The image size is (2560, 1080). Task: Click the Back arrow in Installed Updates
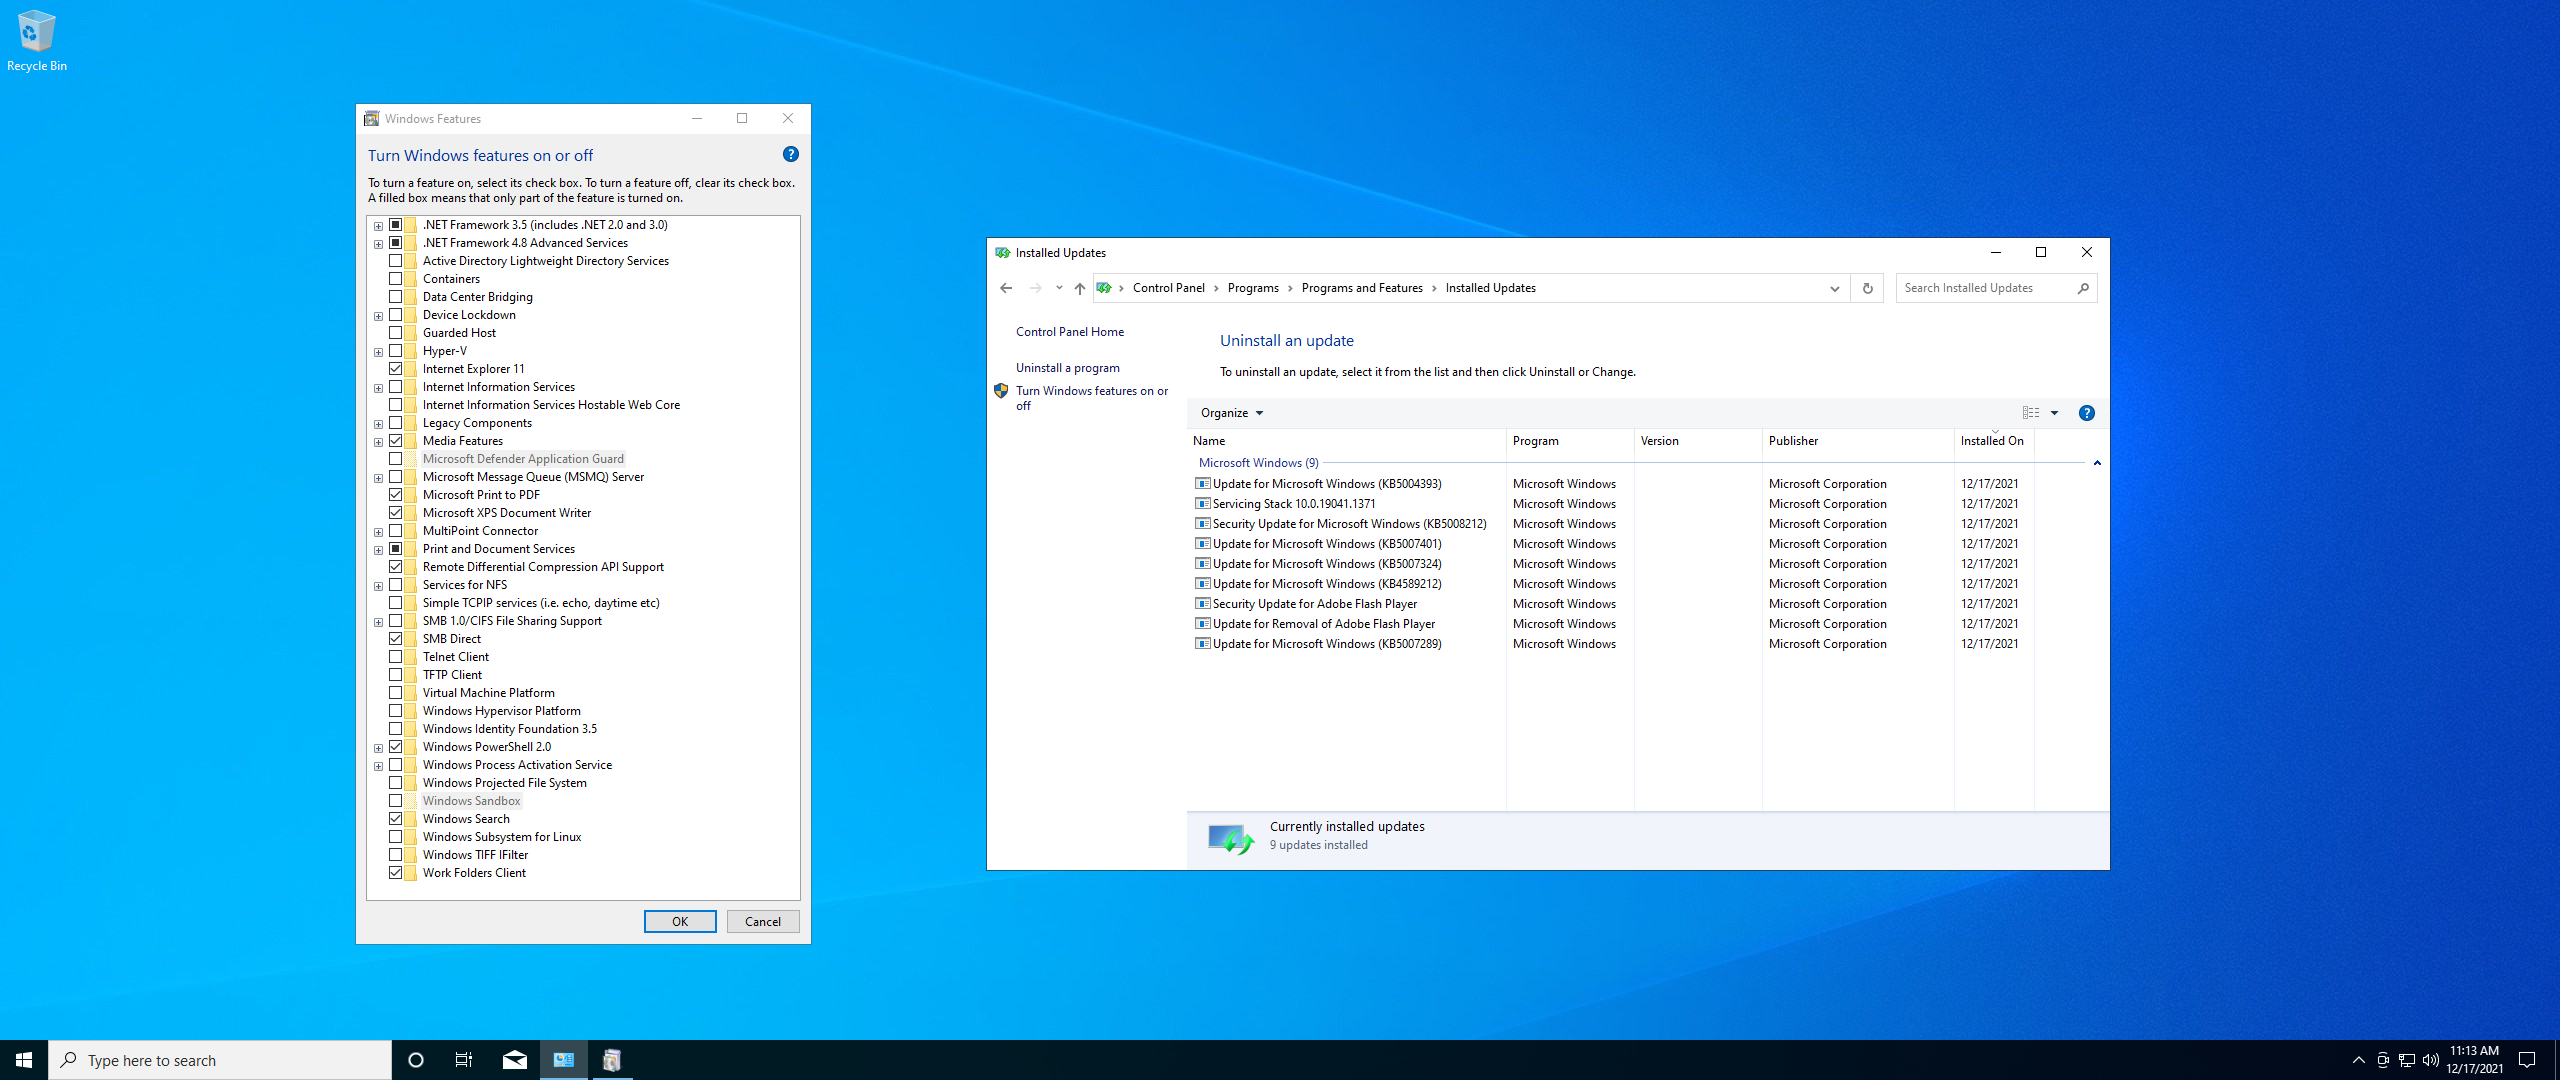click(x=1006, y=288)
